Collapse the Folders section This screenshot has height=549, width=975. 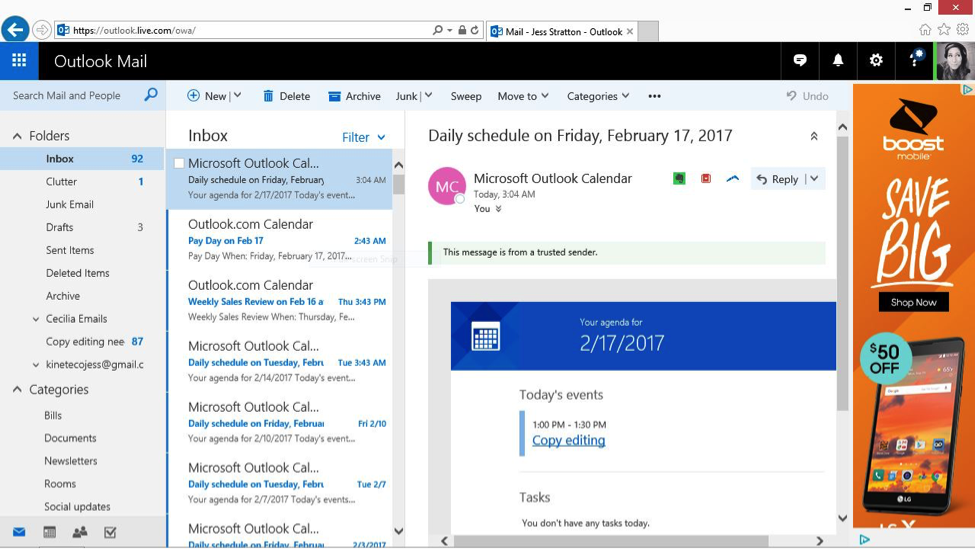(x=17, y=136)
